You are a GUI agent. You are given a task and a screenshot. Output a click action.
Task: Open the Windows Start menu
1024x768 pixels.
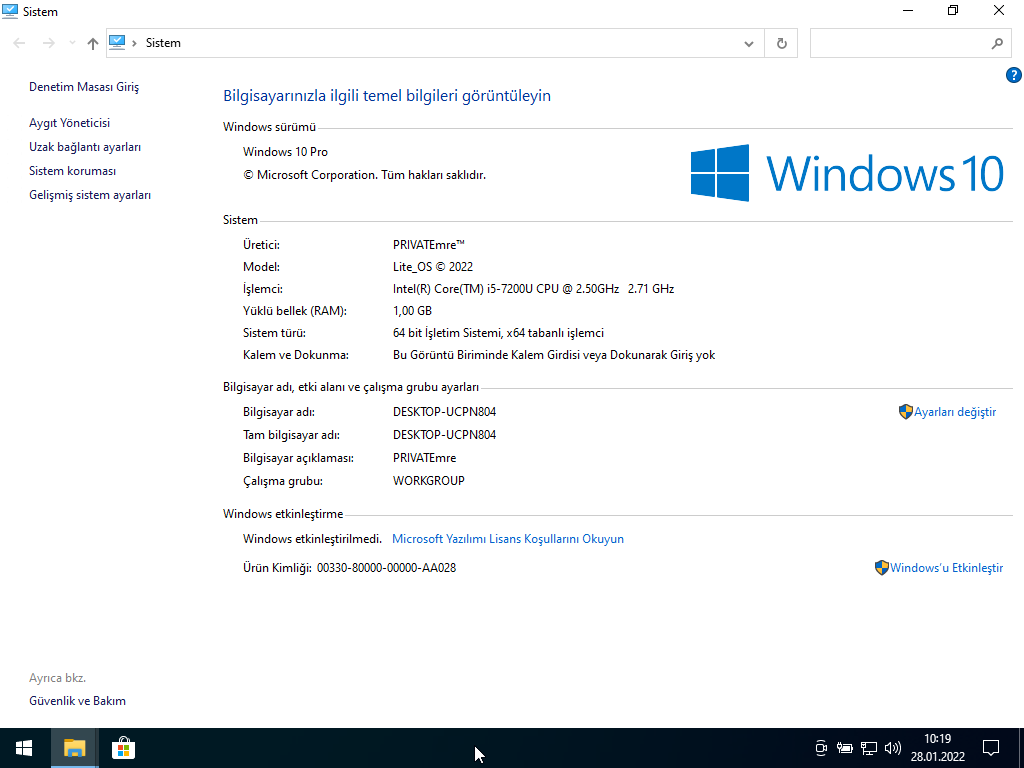click(24, 748)
